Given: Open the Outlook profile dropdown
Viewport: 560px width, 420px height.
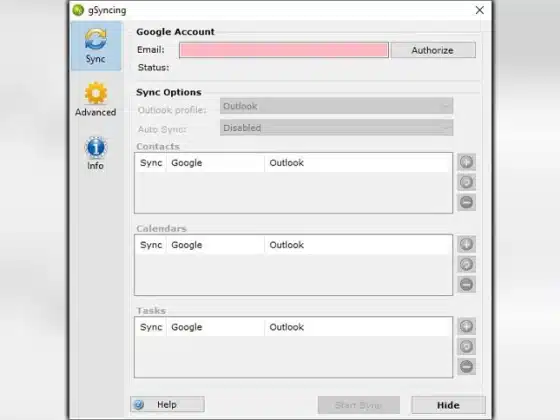Looking at the screenshot, I should pos(336,106).
